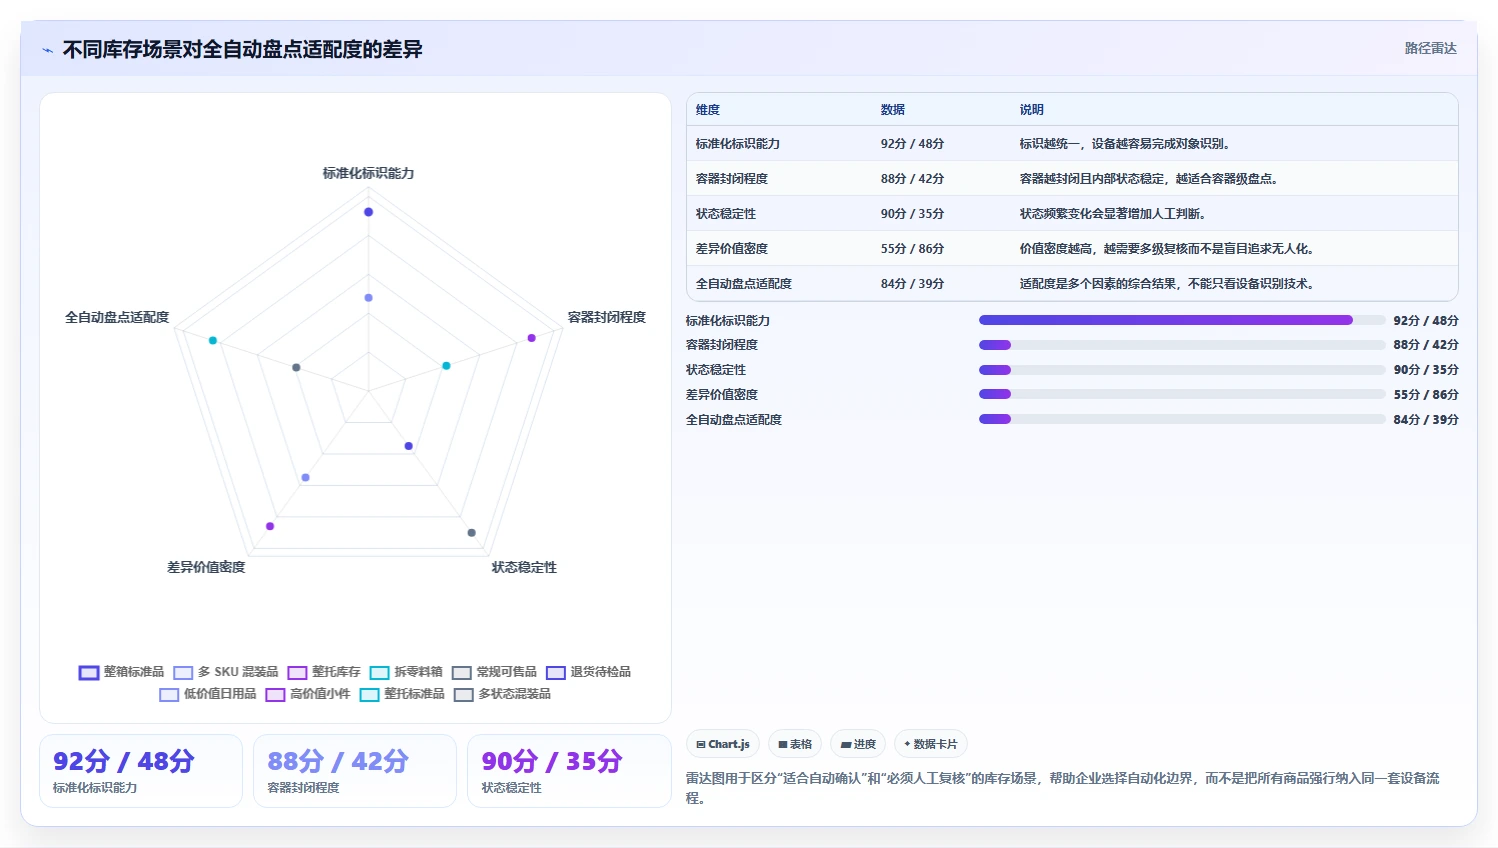Viewport: 1498px width, 848px height.
Task: Open the 90分 / 35分 状态稳定性 stat card
Action: 569,771
